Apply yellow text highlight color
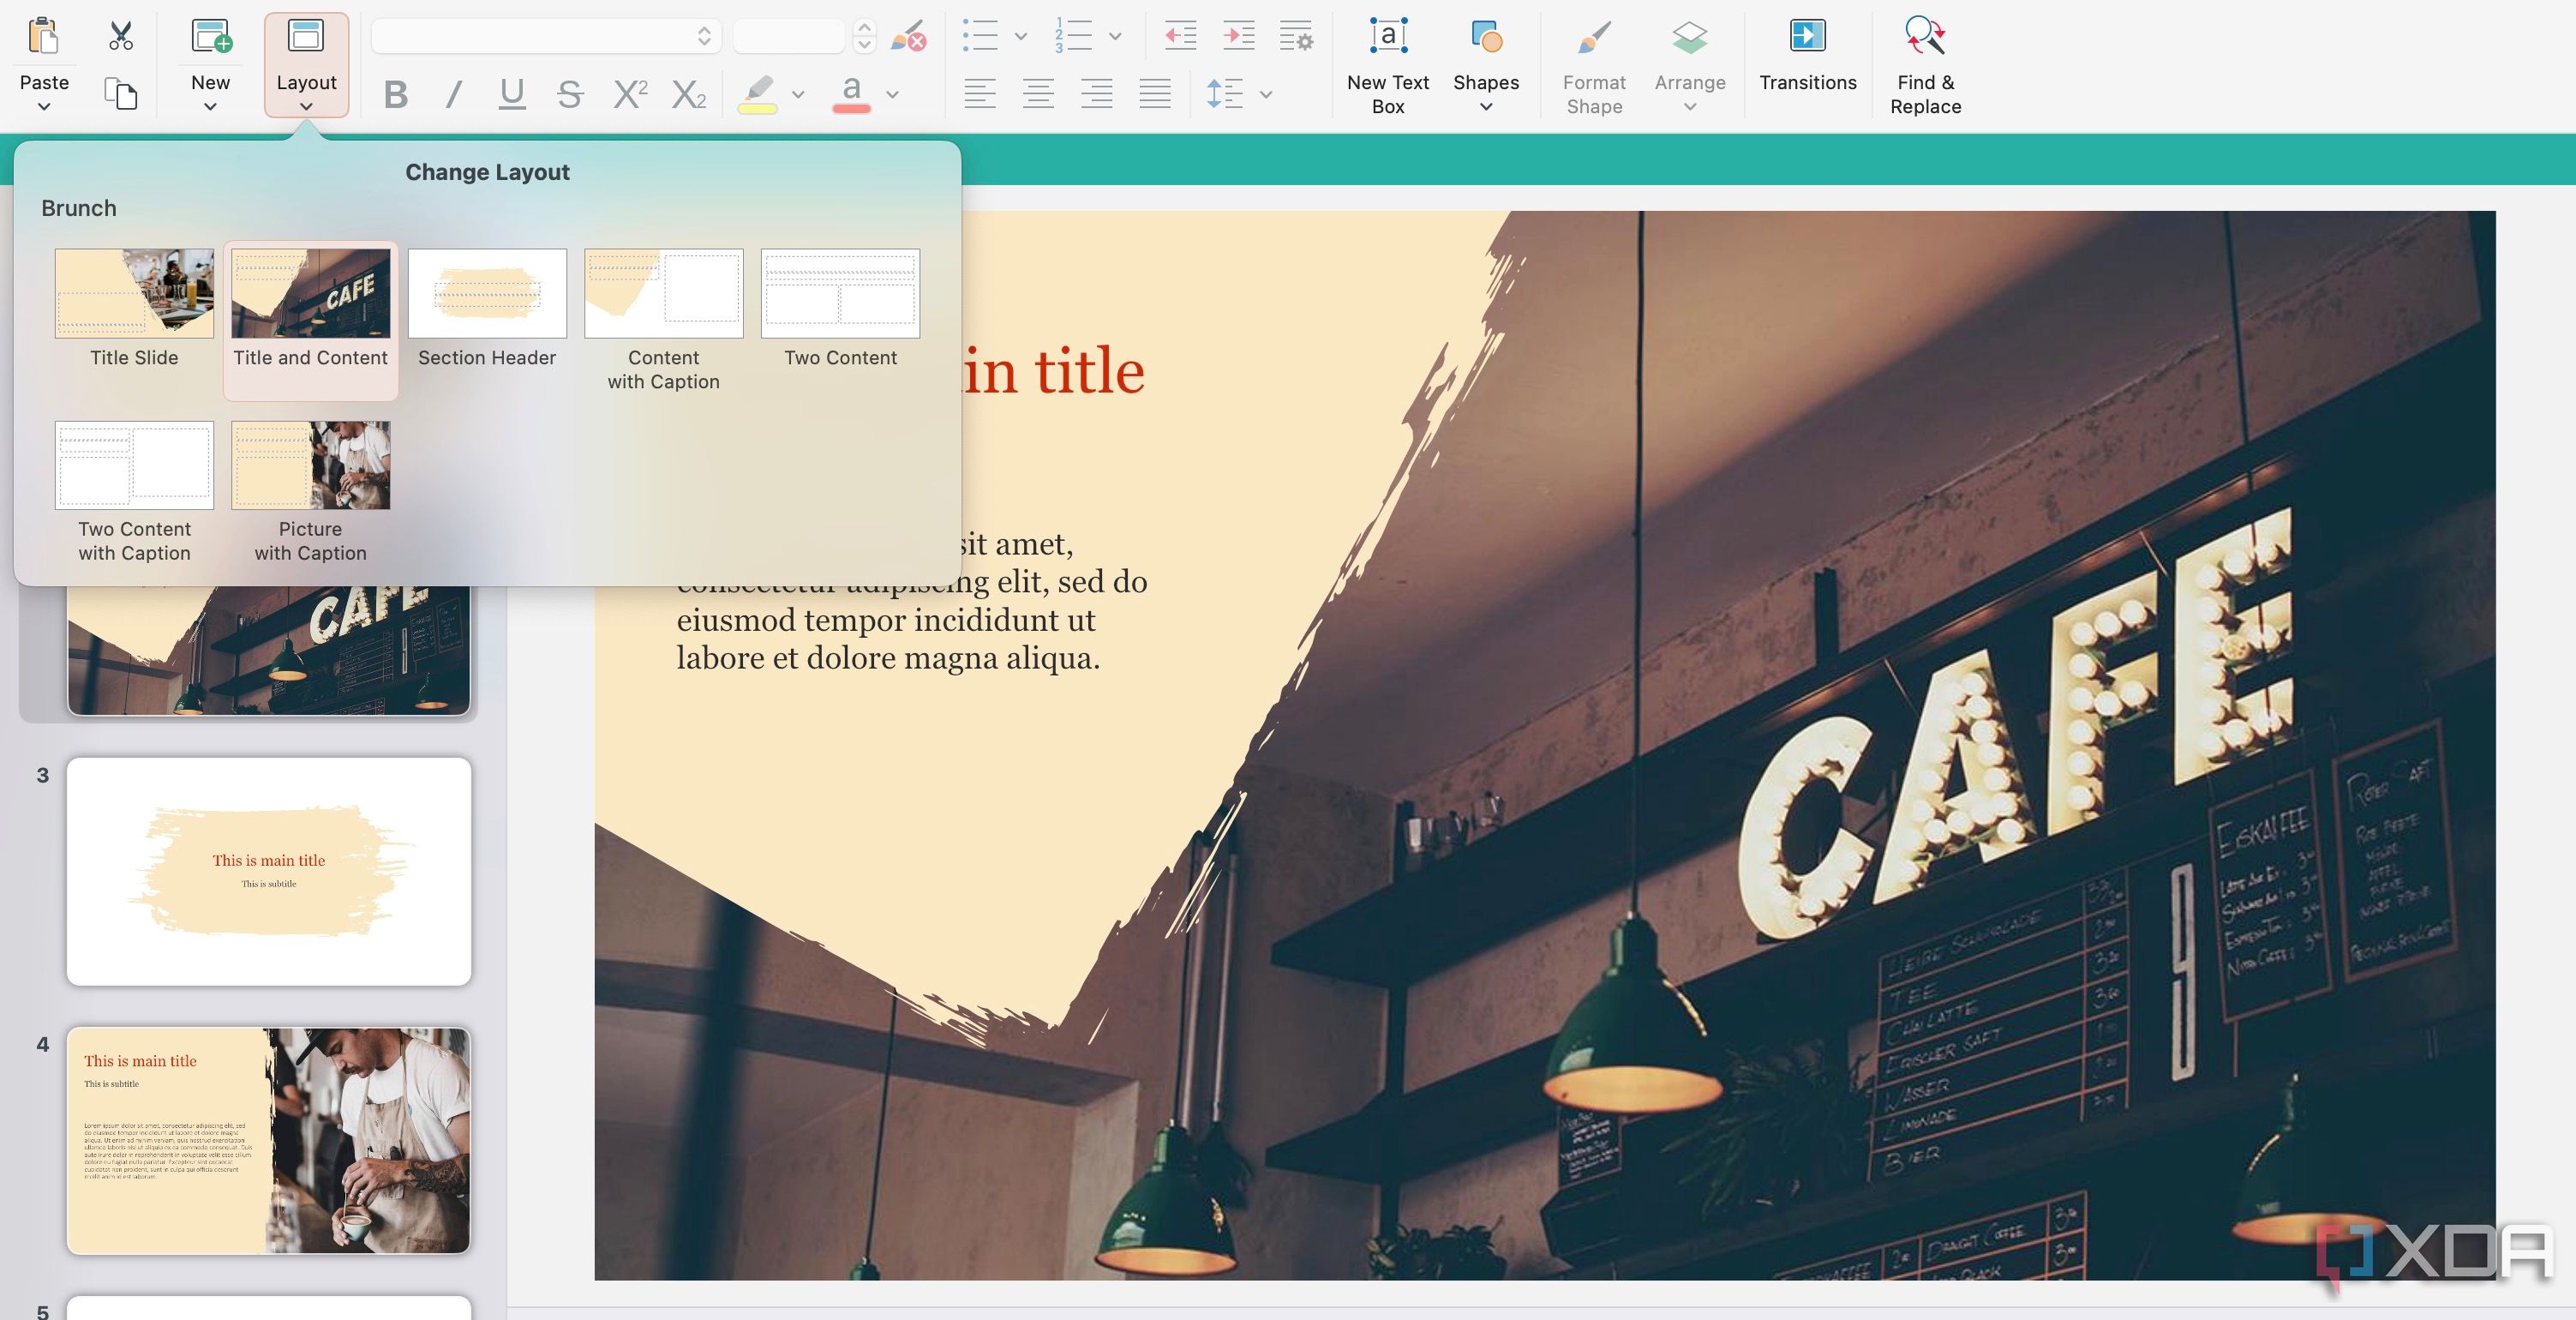This screenshot has width=2576, height=1320. coord(757,94)
